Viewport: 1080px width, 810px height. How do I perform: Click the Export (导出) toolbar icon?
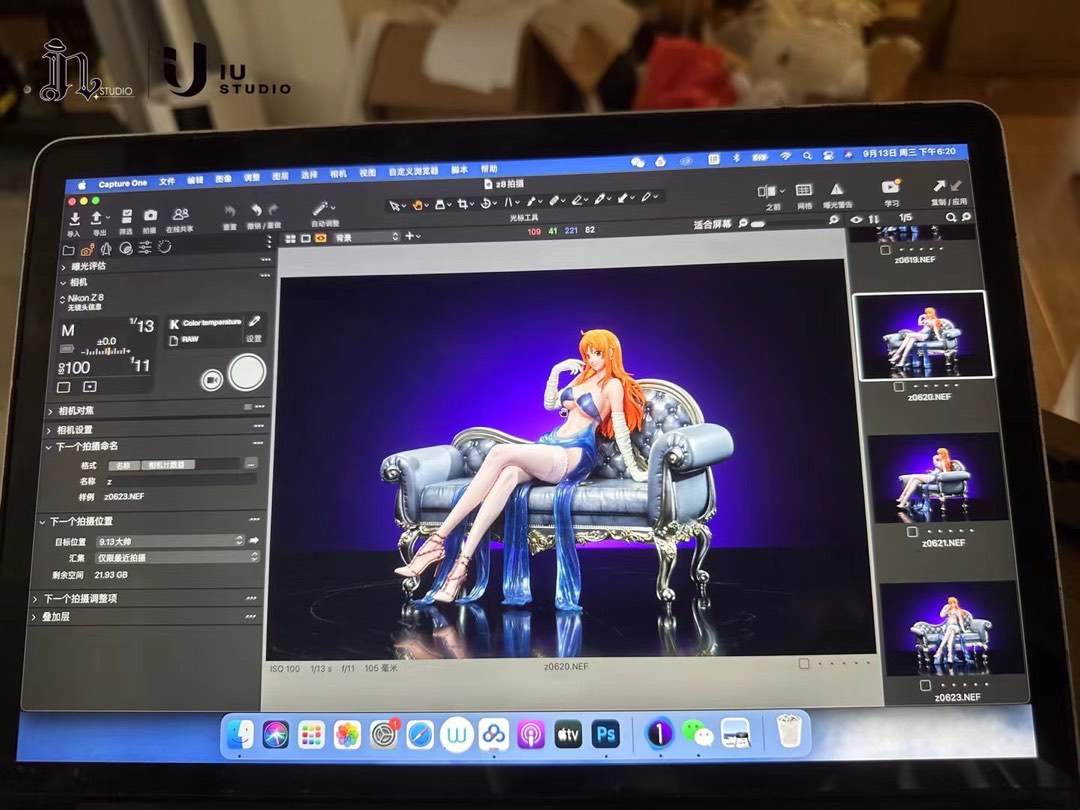point(97,218)
